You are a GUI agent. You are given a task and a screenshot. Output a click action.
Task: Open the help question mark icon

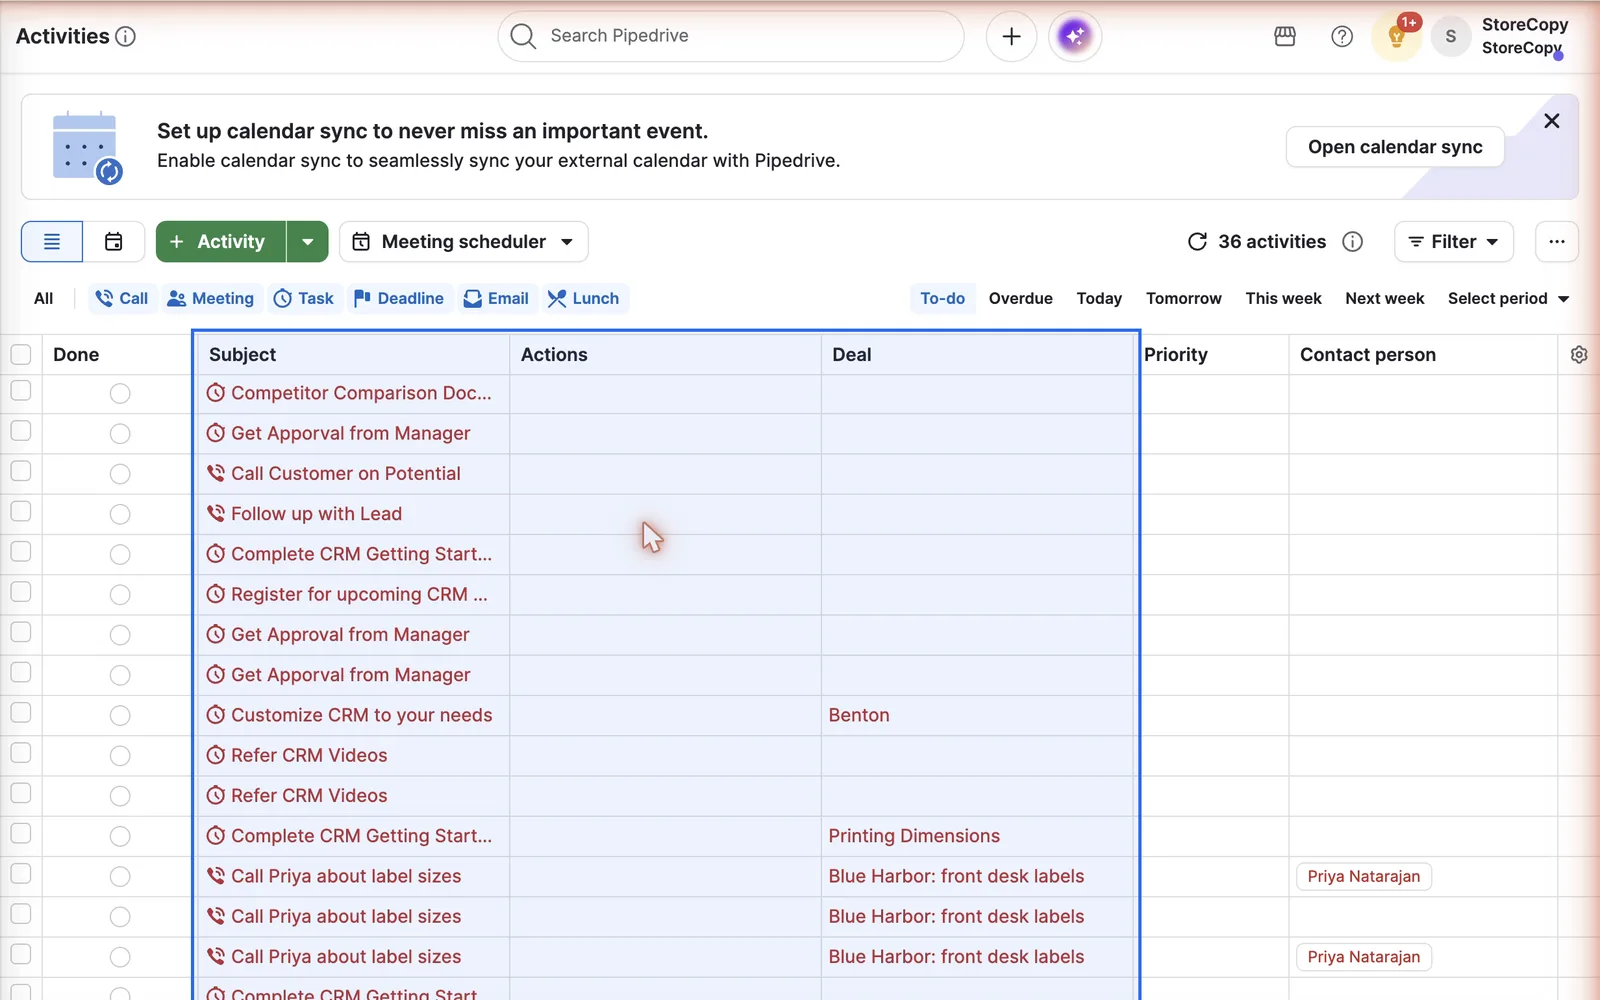pyautogui.click(x=1342, y=36)
